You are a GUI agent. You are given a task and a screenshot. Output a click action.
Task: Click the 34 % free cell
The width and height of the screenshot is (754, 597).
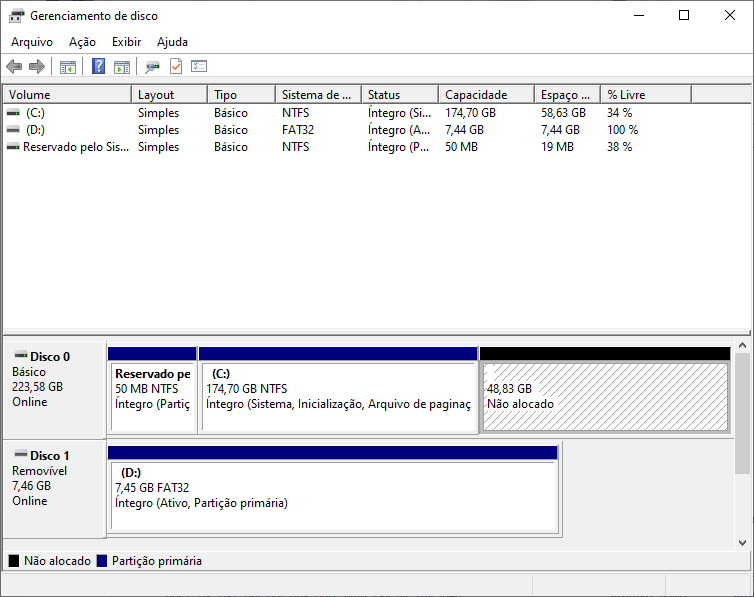point(619,112)
